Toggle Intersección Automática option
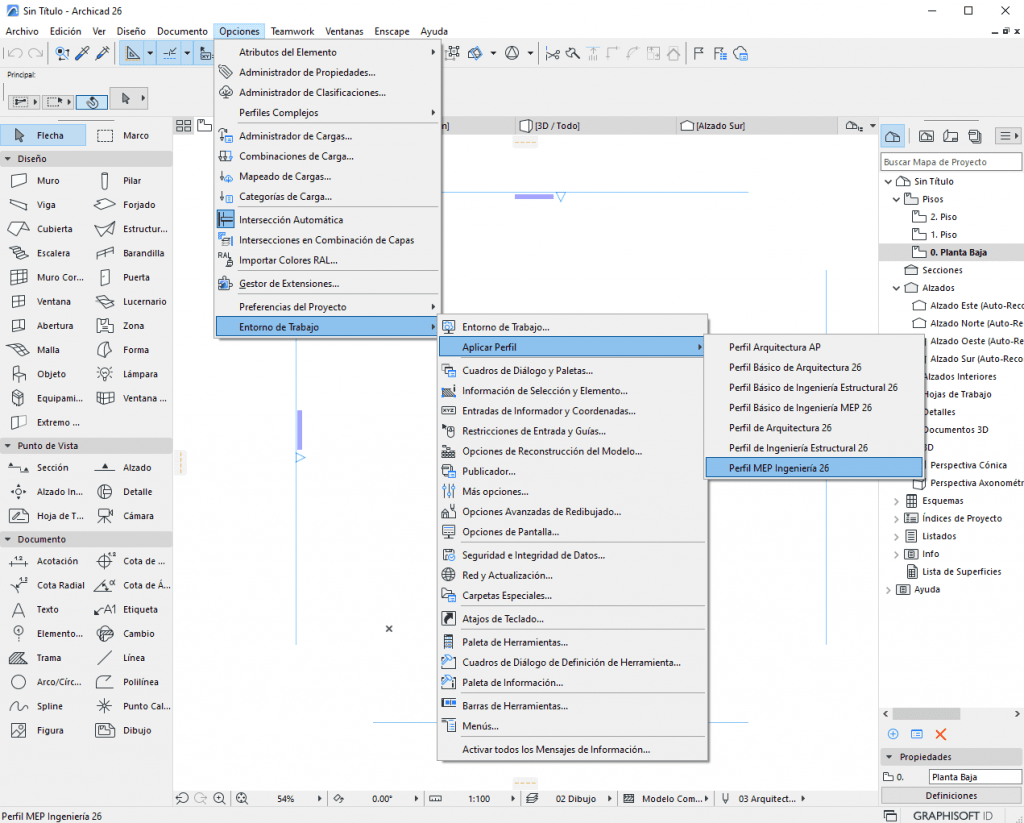The image size is (1024, 823). pos(290,220)
